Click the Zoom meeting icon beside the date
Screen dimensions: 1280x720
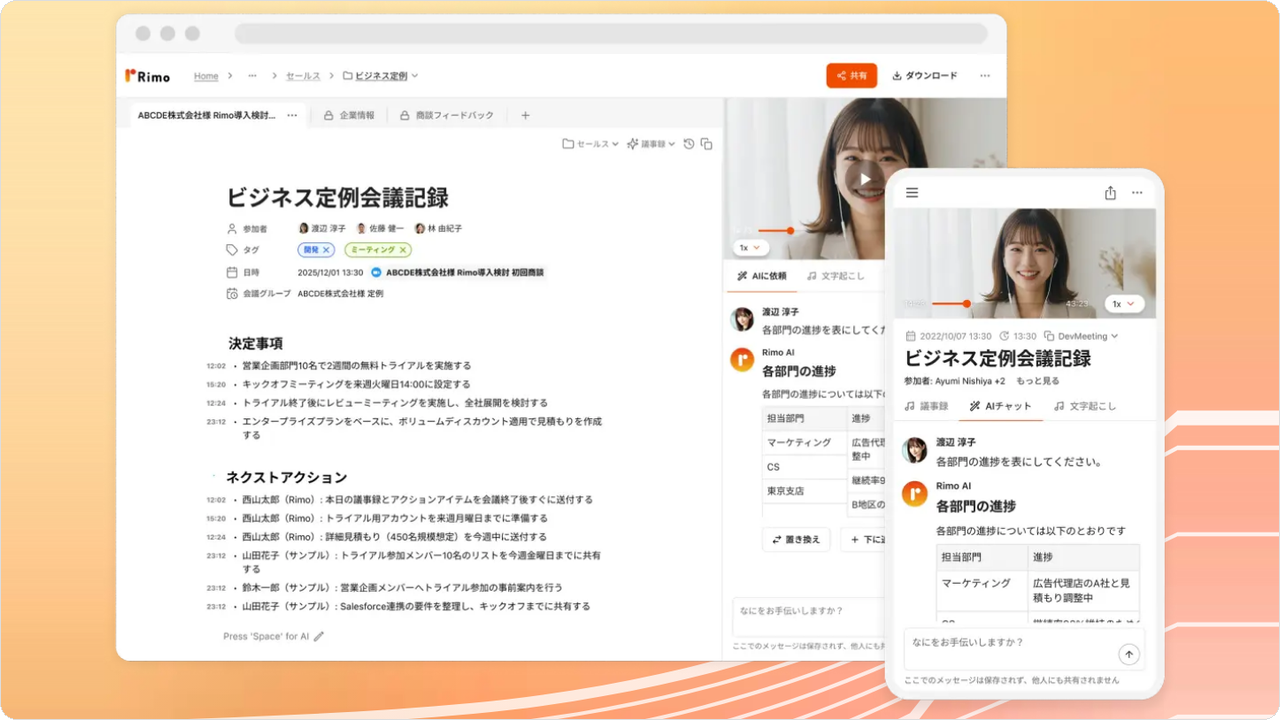pyautogui.click(x=376, y=272)
